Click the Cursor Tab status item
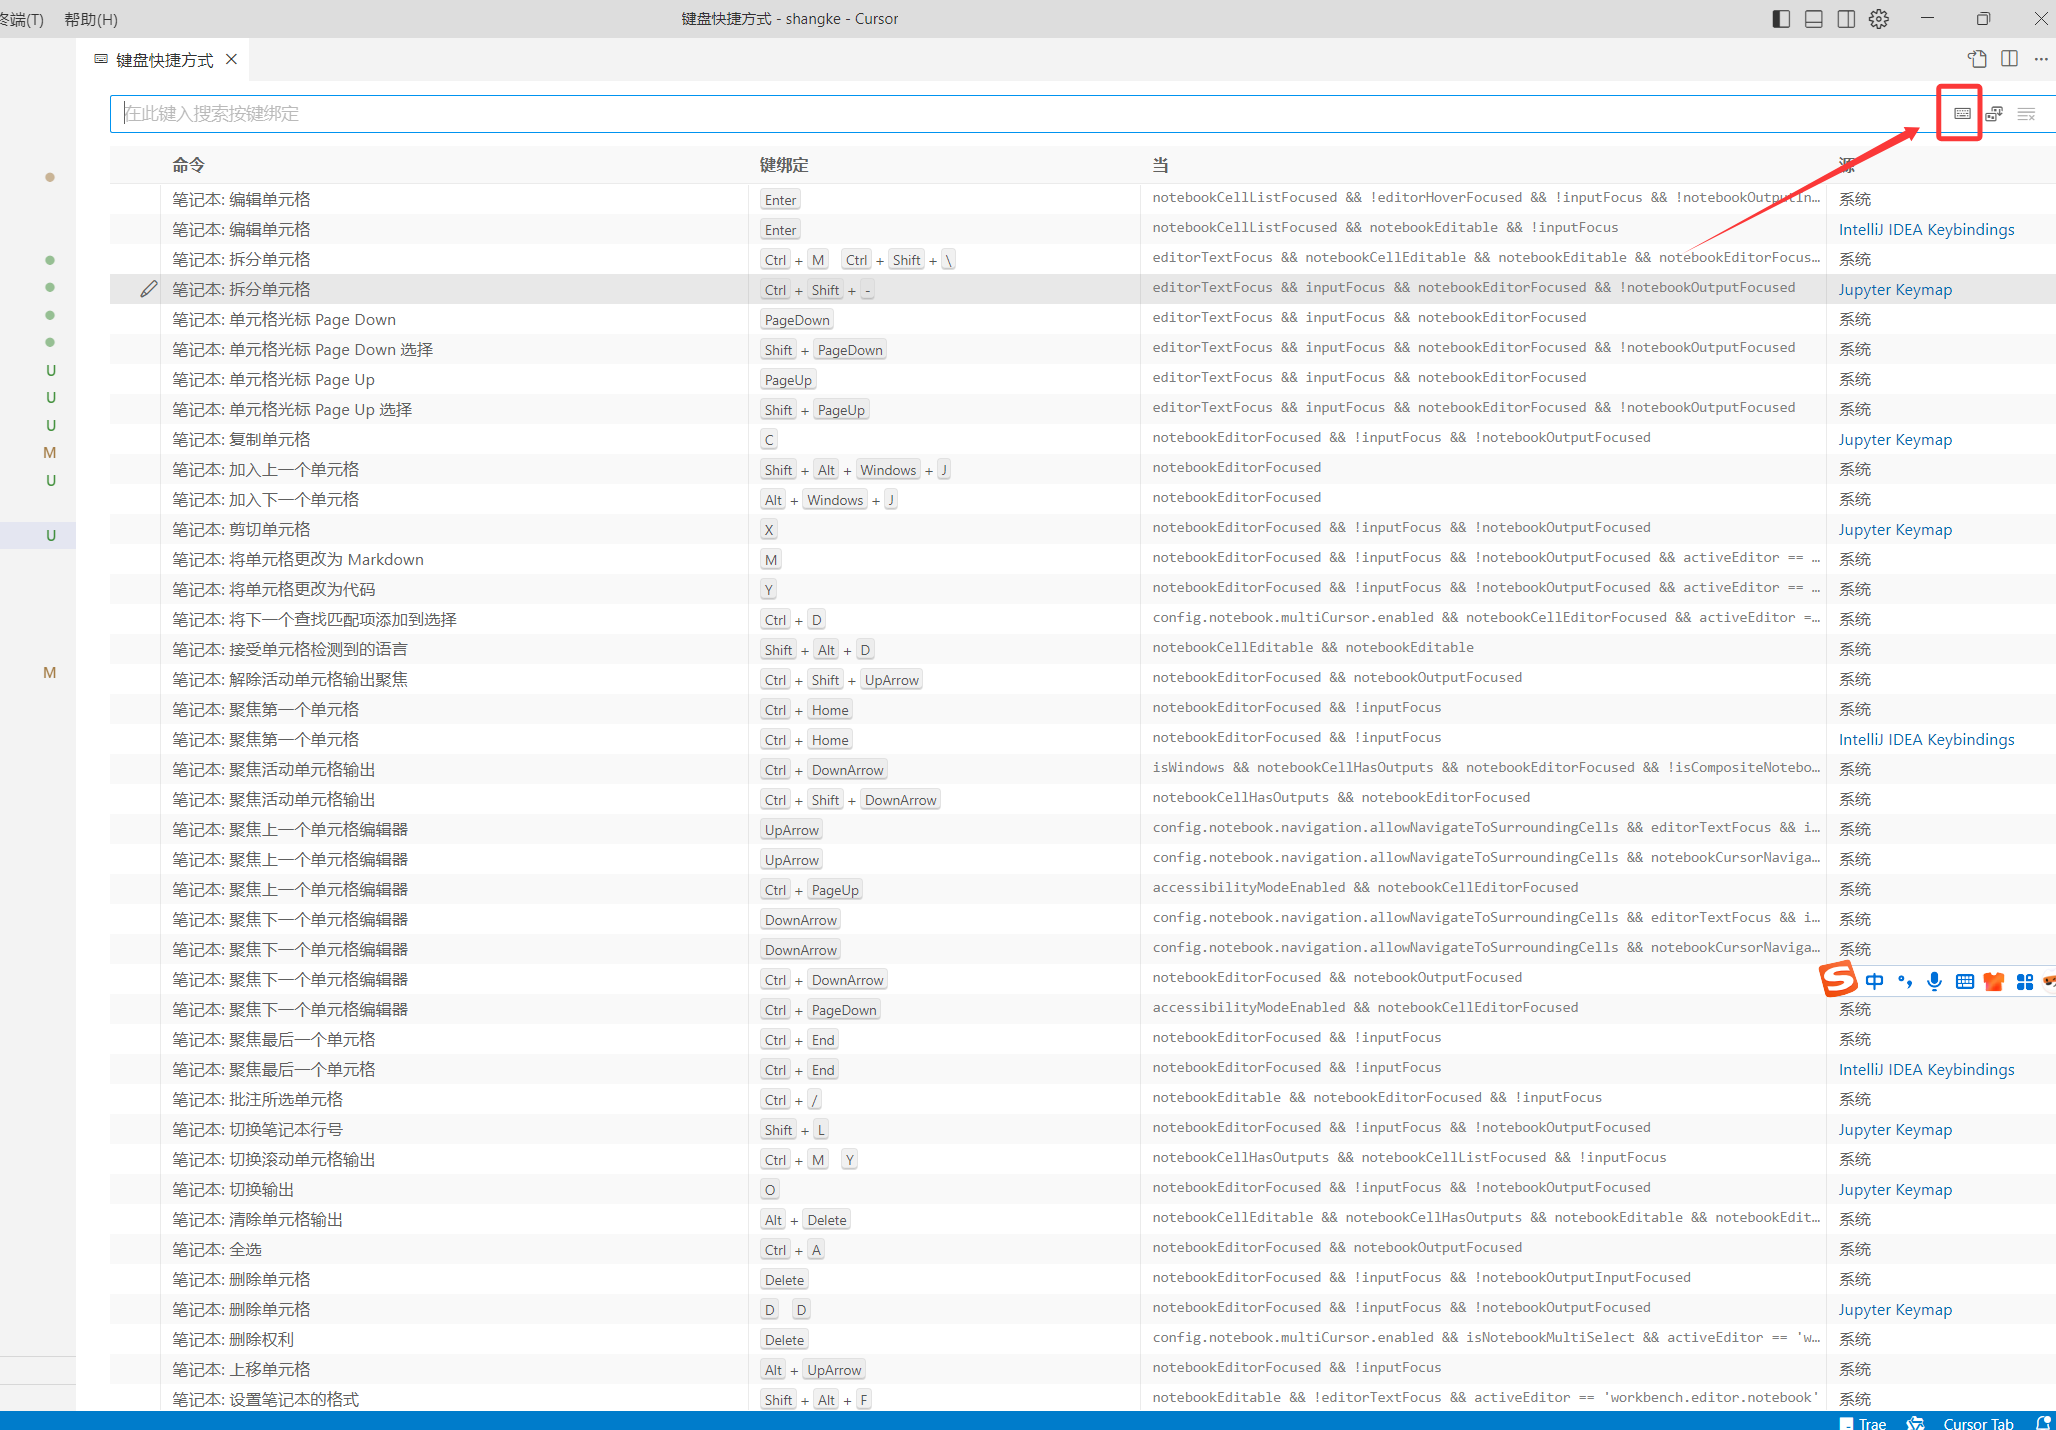This screenshot has height=1430, width=2056. [1977, 1423]
